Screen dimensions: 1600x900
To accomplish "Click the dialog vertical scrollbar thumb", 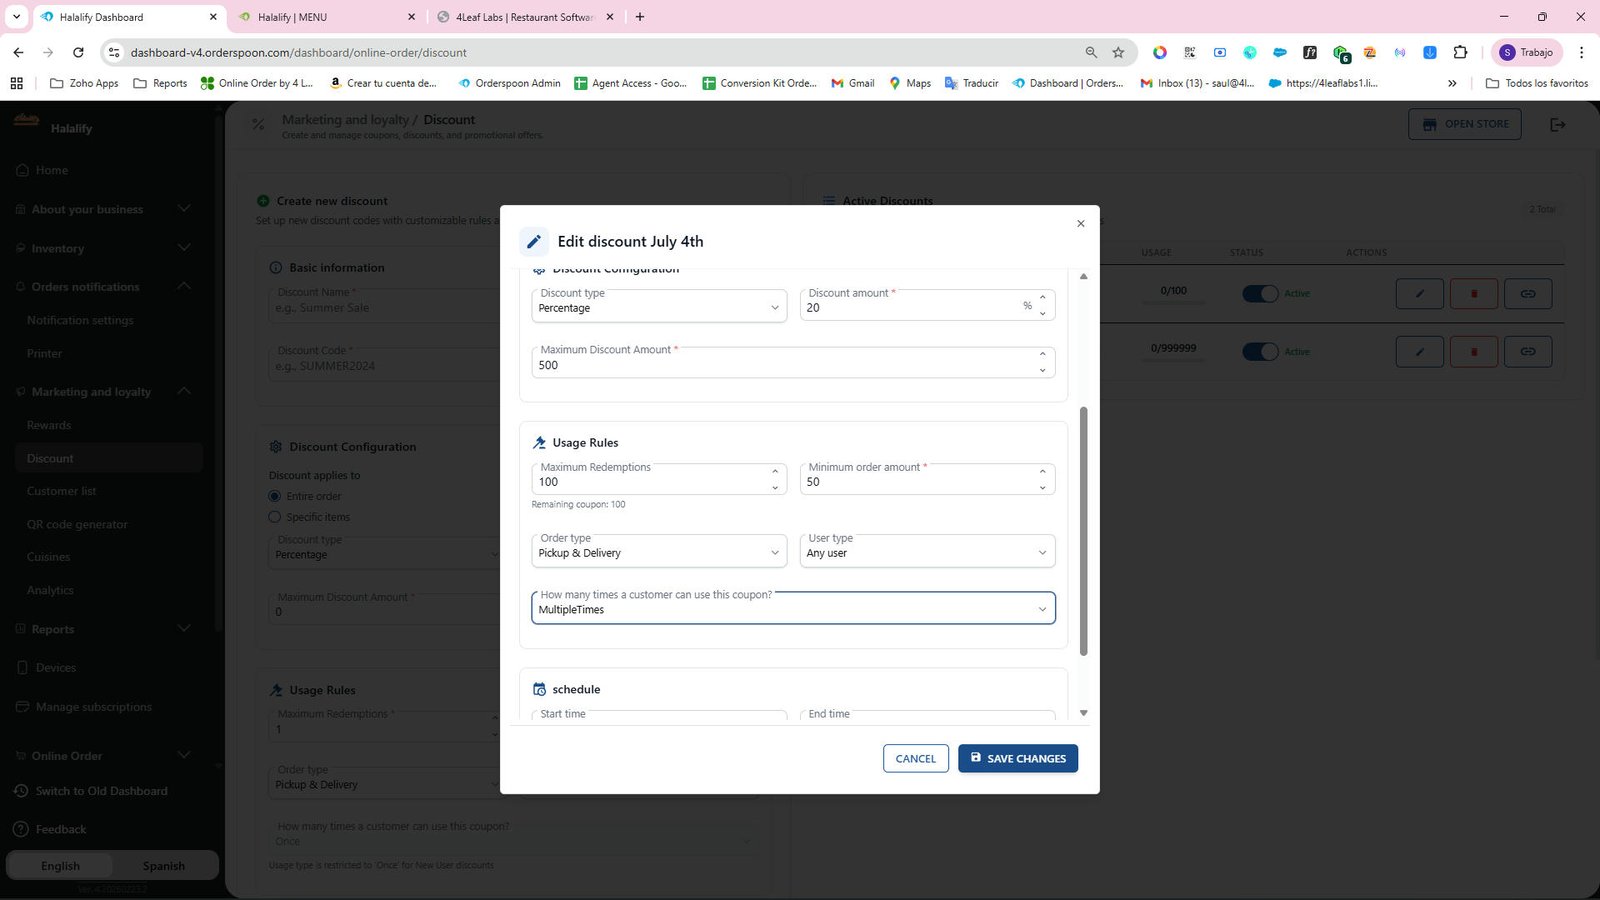I will pos(1083,530).
